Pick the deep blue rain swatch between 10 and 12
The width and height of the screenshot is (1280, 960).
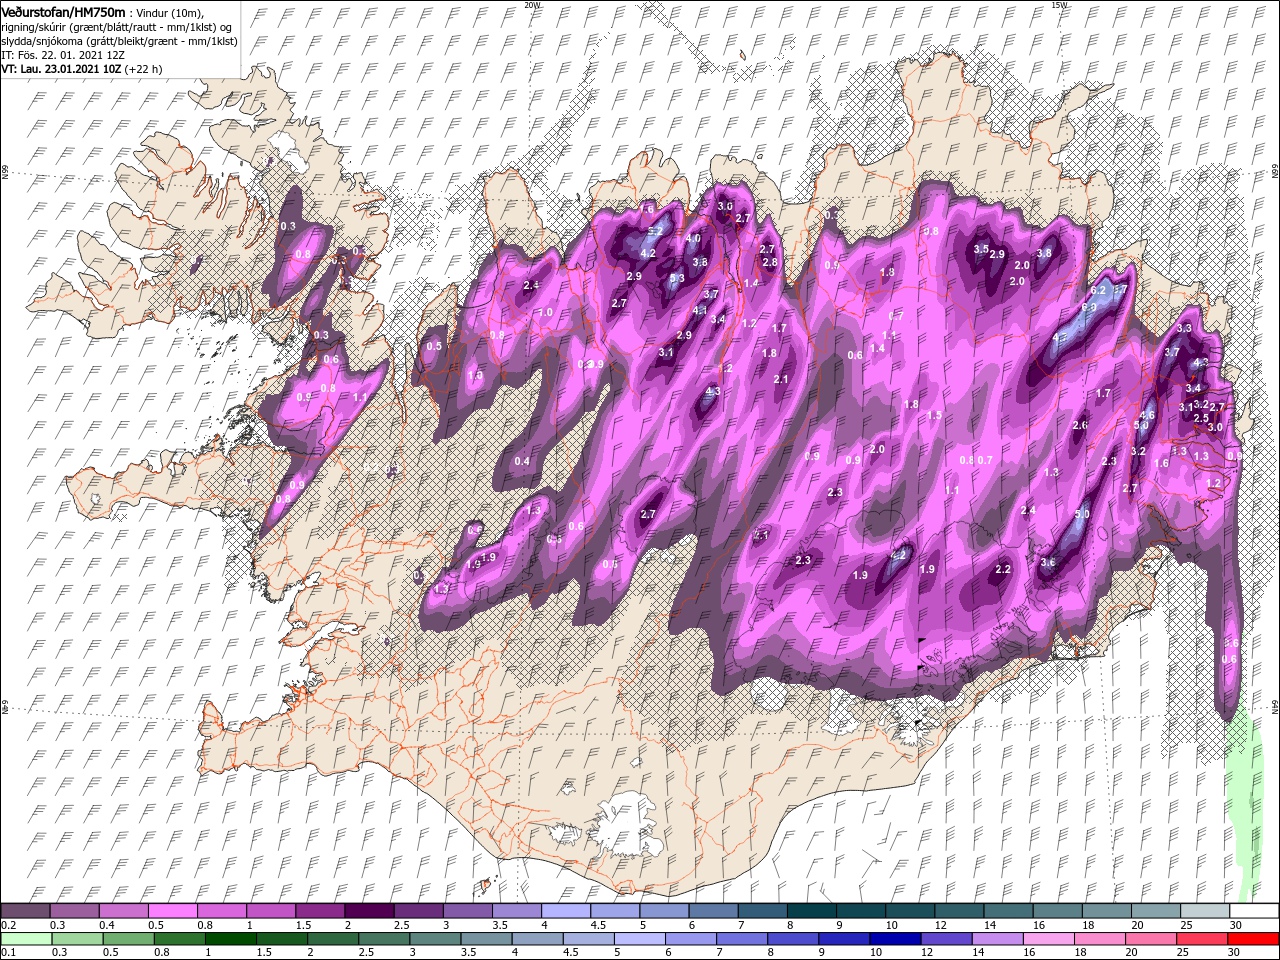click(x=896, y=938)
